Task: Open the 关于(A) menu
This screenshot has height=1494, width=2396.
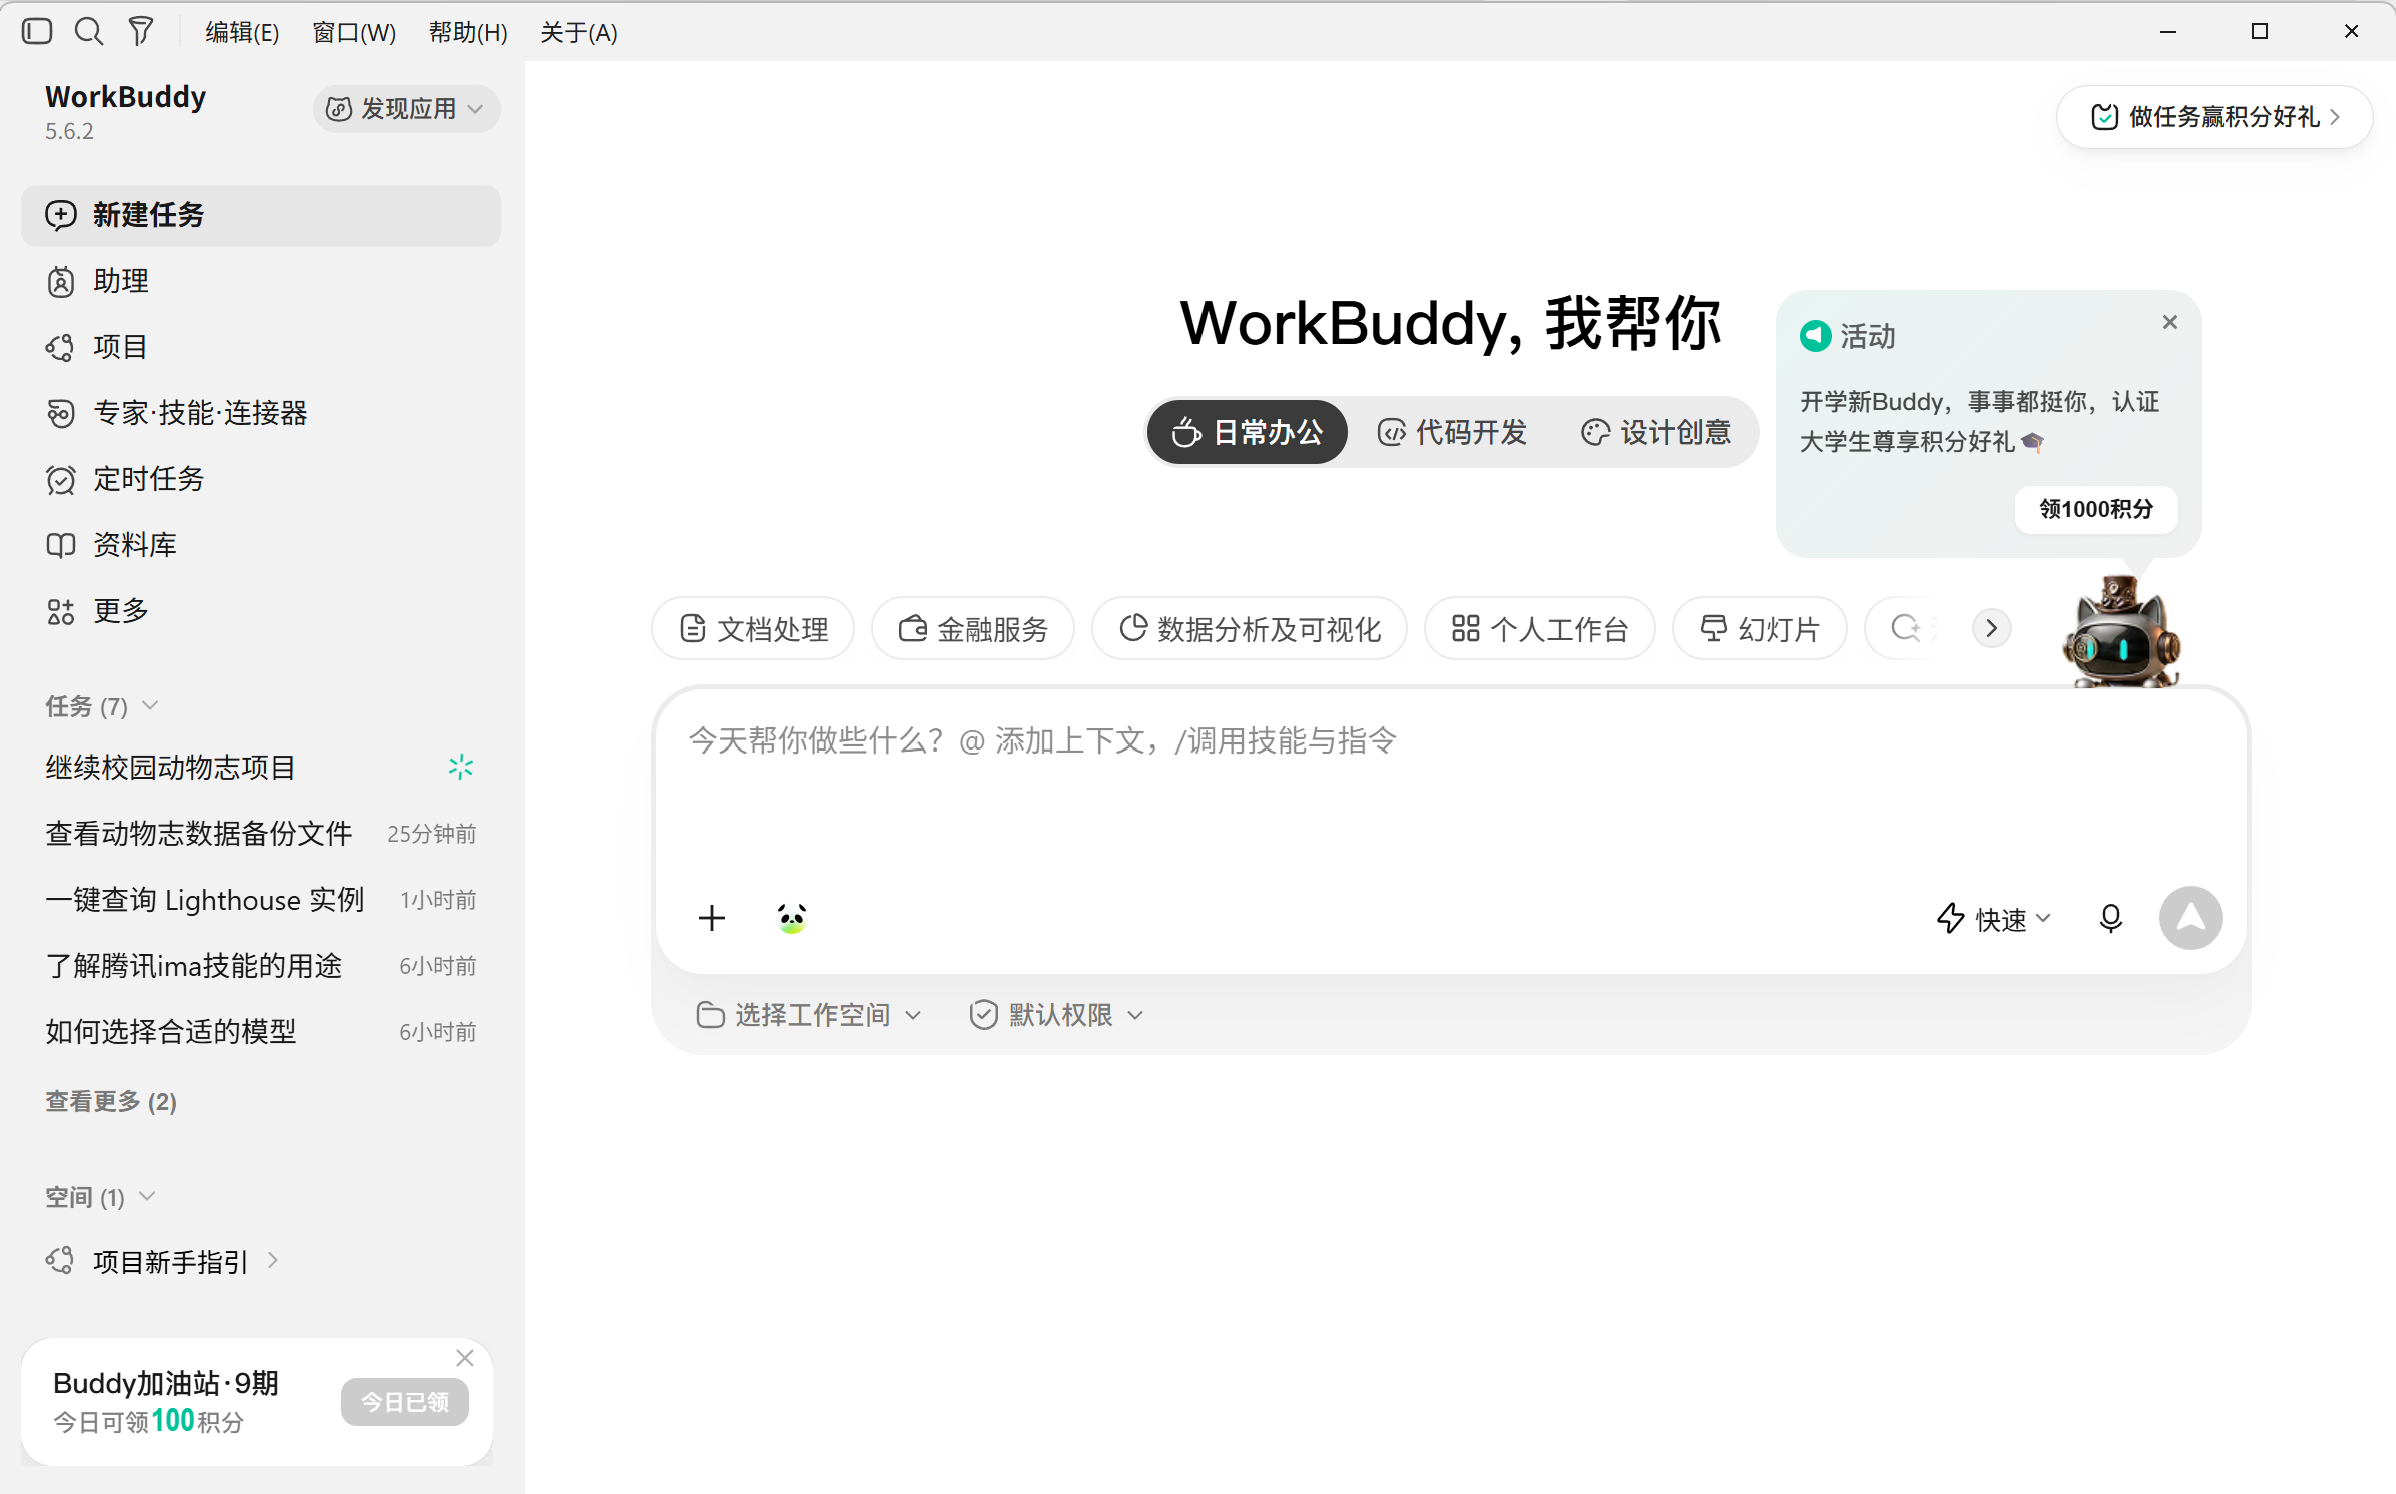Action: pyautogui.click(x=579, y=32)
